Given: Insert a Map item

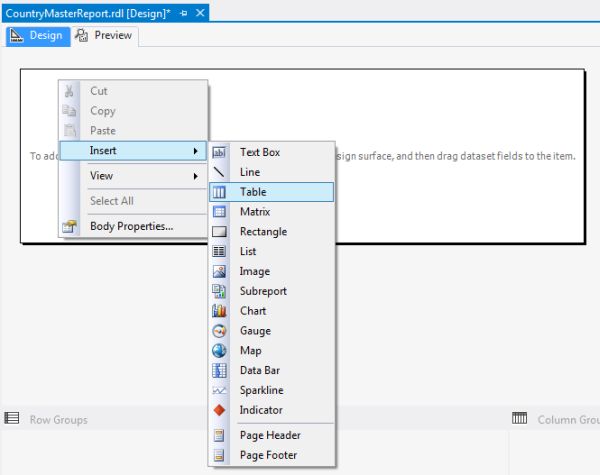Looking at the screenshot, I should (x=272, y=351).
